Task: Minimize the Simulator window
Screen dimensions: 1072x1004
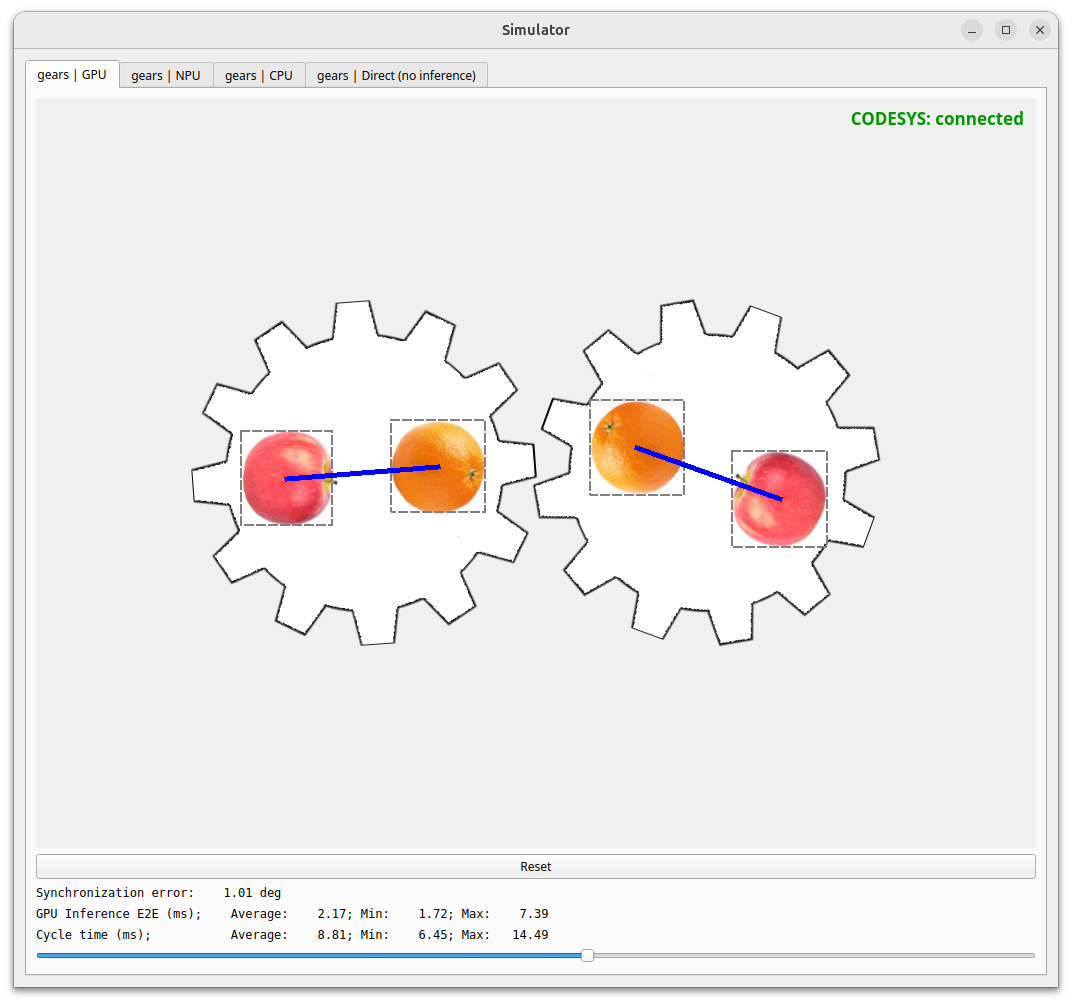Action: [x=972, y=30]
